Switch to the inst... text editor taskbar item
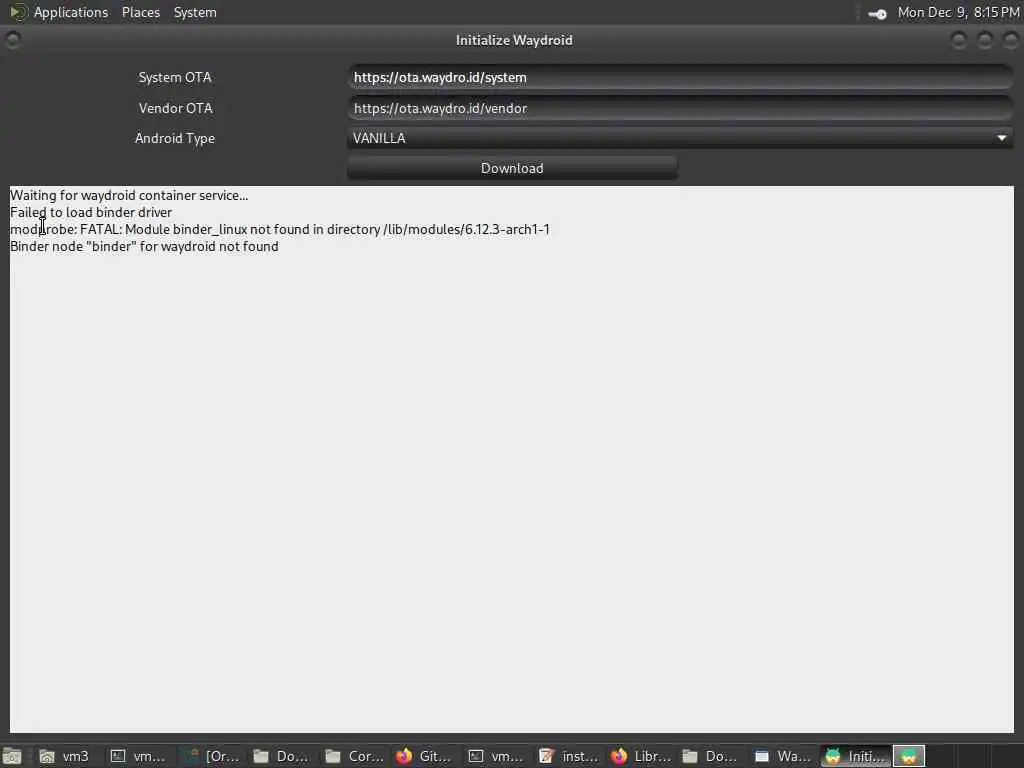 (x=567, y=756)
